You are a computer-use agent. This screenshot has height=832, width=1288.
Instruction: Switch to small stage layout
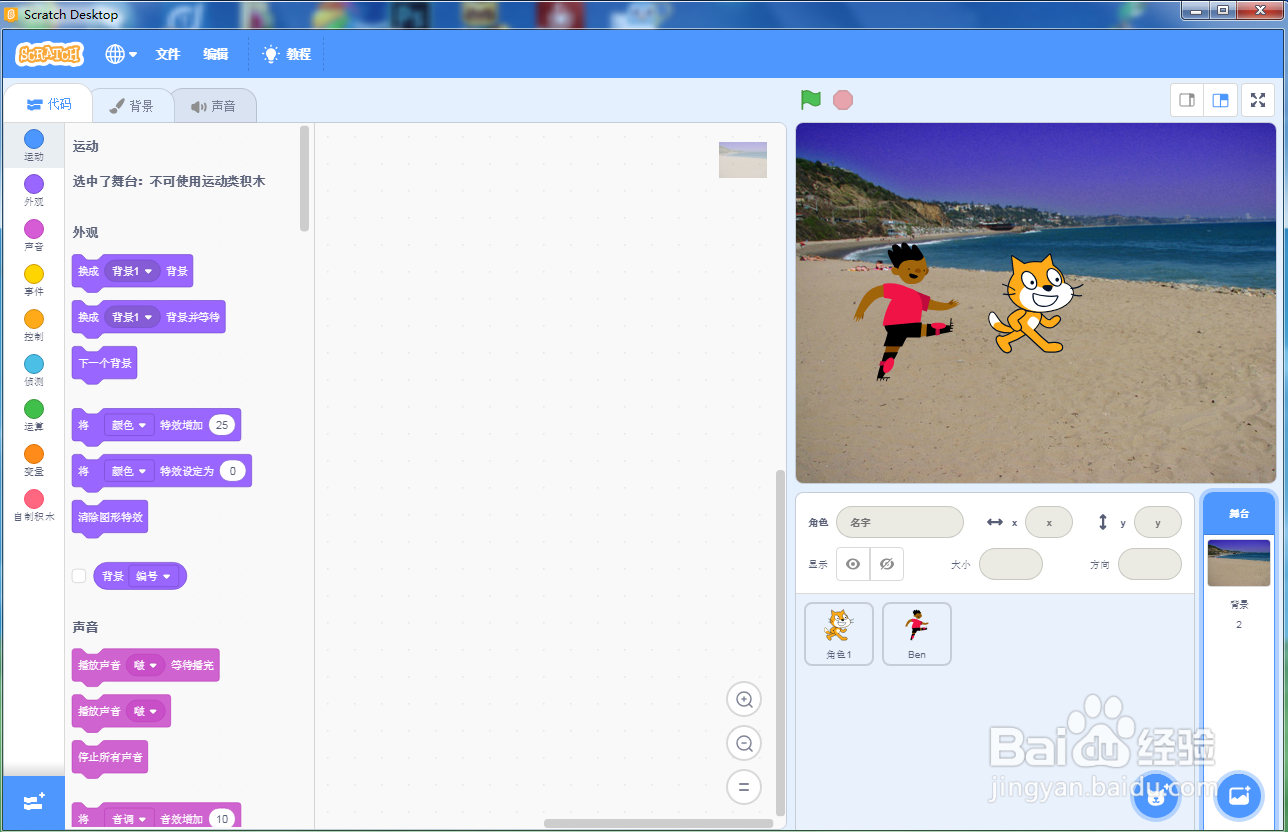pos(1187,100)
